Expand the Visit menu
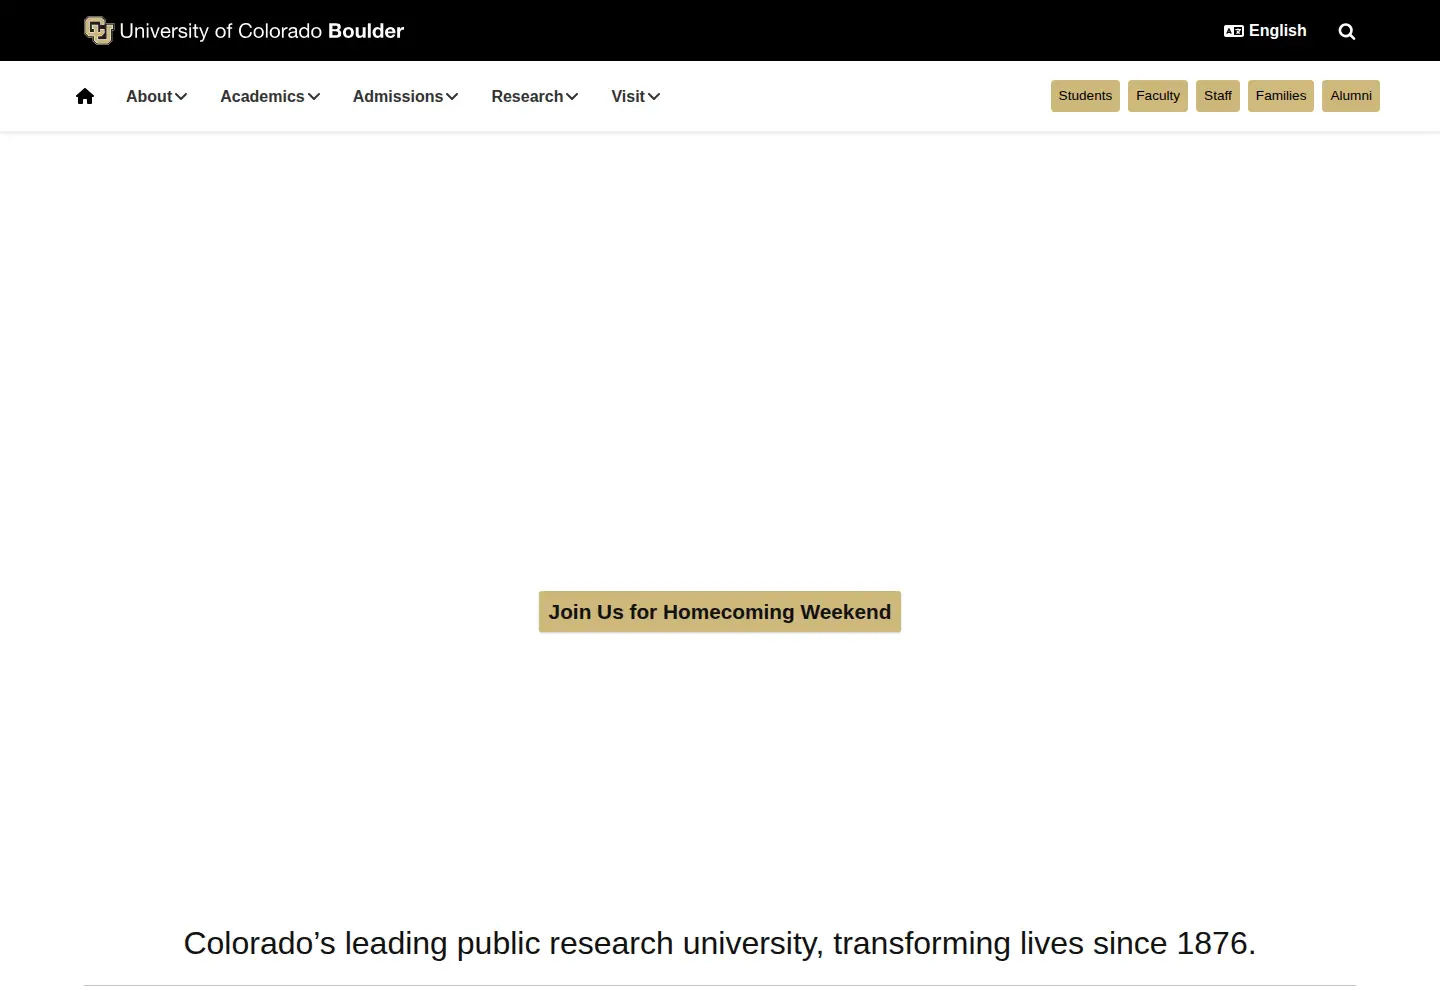The image size is (1440, 1000). click(x=636, y=96)
